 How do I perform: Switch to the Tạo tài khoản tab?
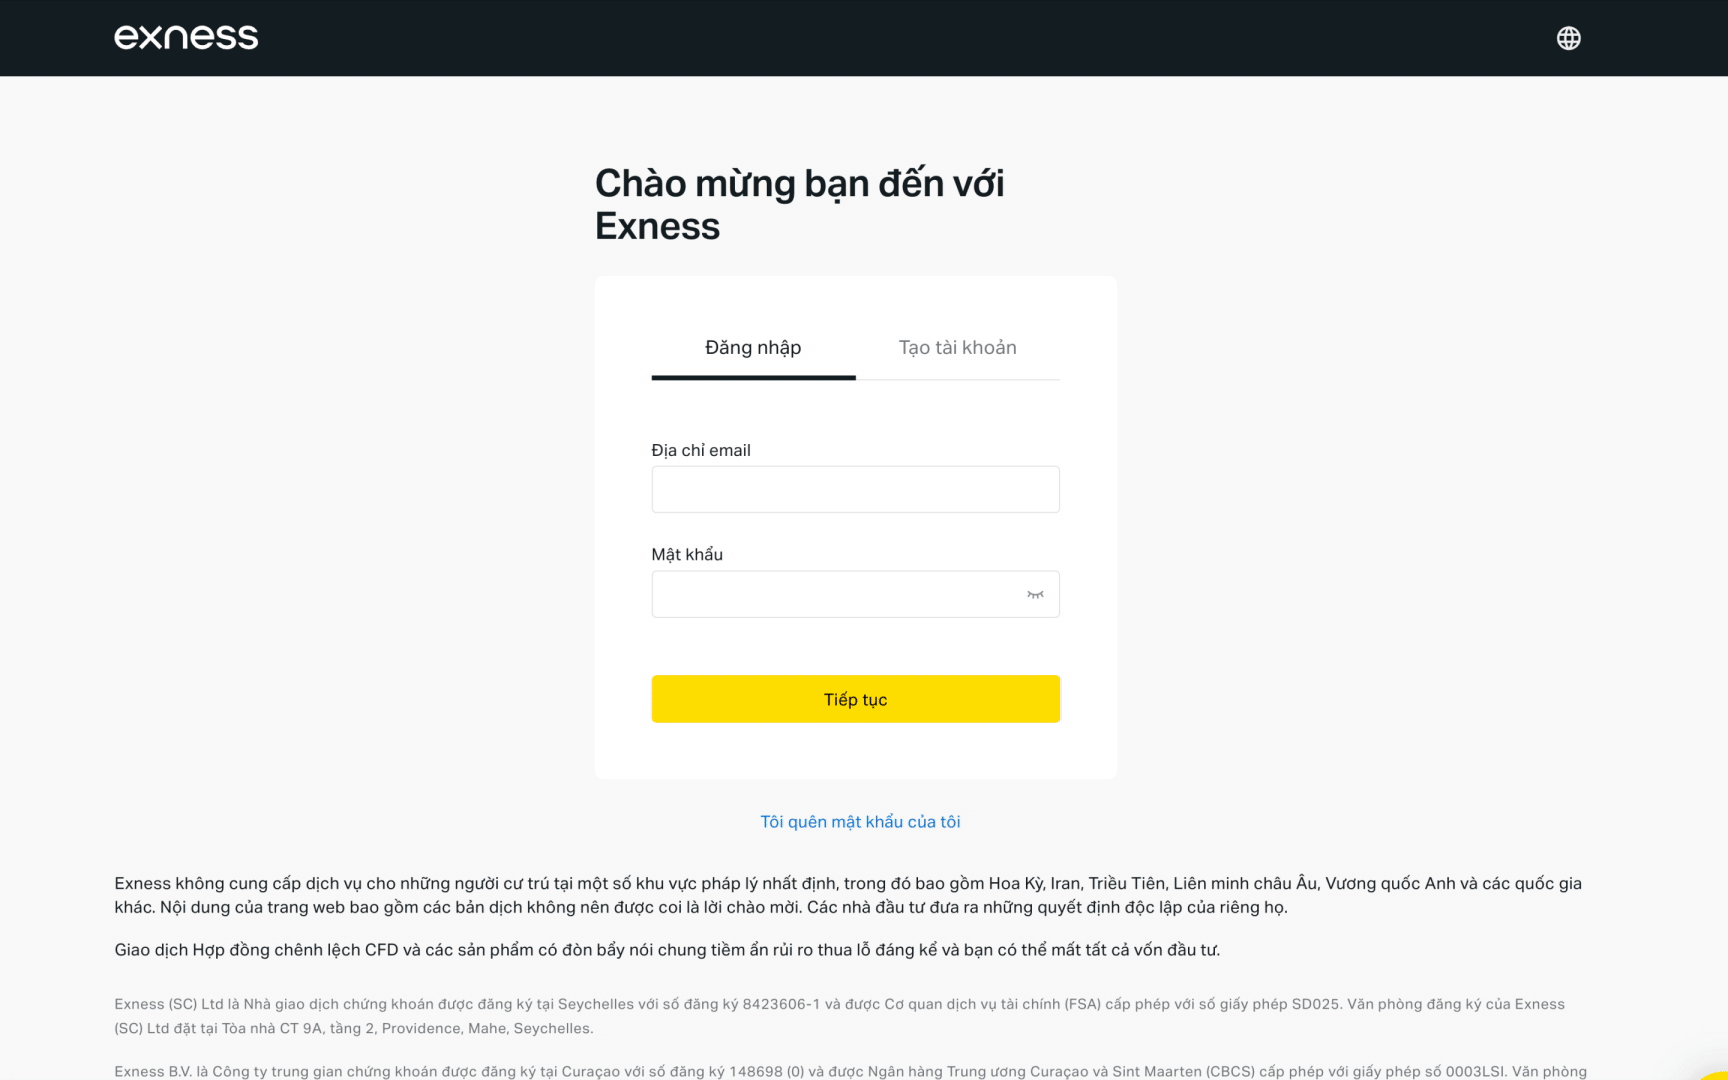957,347
